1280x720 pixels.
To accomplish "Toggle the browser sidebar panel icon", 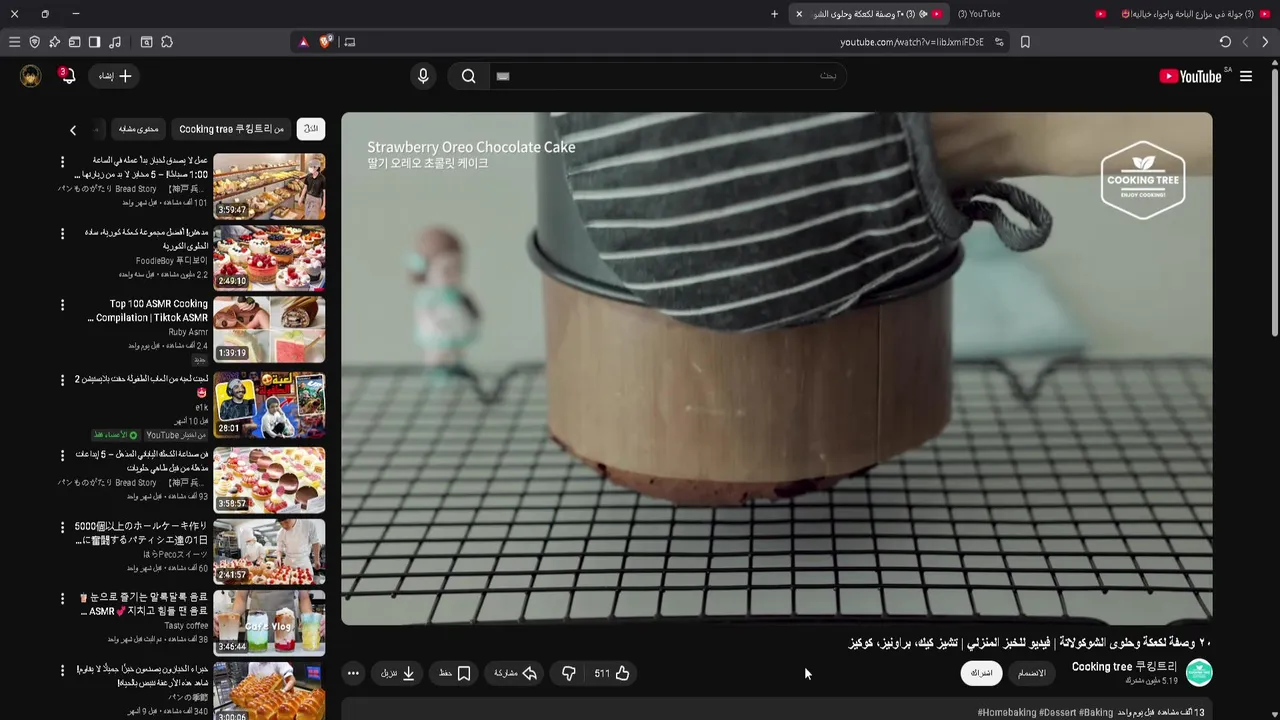I will click(94, 42).
